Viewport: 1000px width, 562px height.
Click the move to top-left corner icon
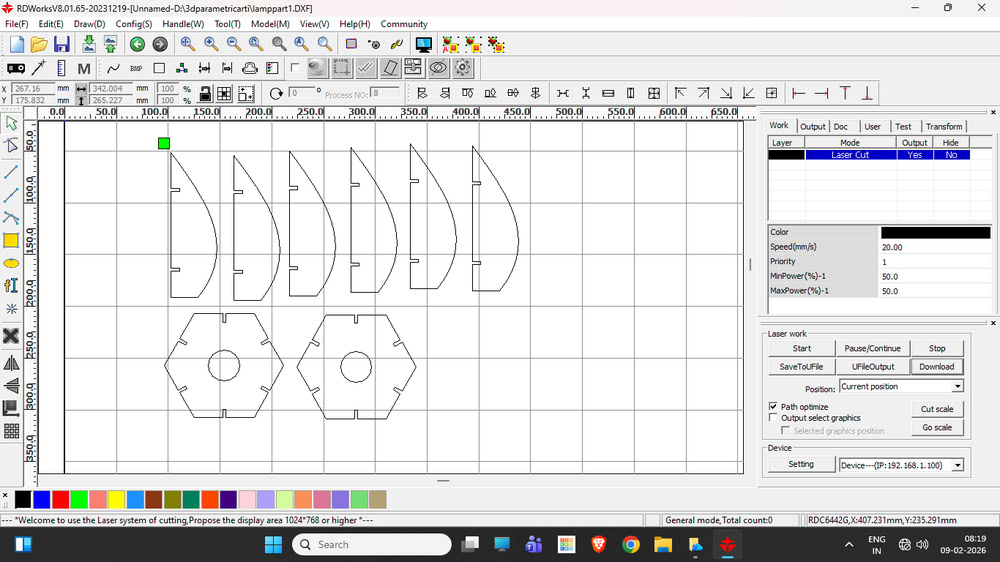[x=680, y=93]
